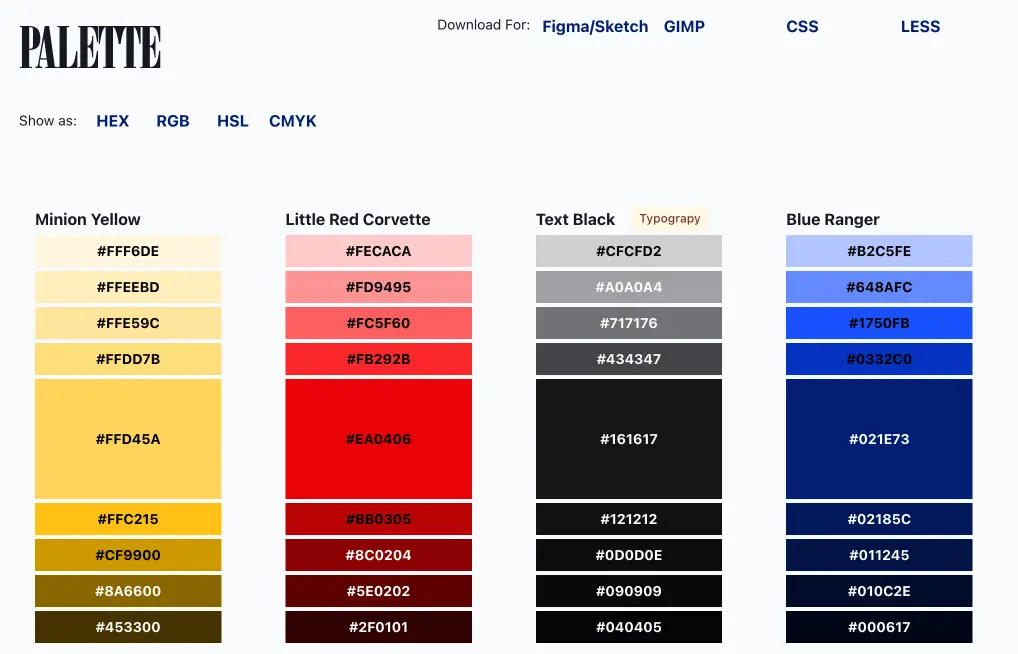Select swatch #161617 in Text Black
The height and width of the screenshot is (654, 1018).
(x=628, y=438)
